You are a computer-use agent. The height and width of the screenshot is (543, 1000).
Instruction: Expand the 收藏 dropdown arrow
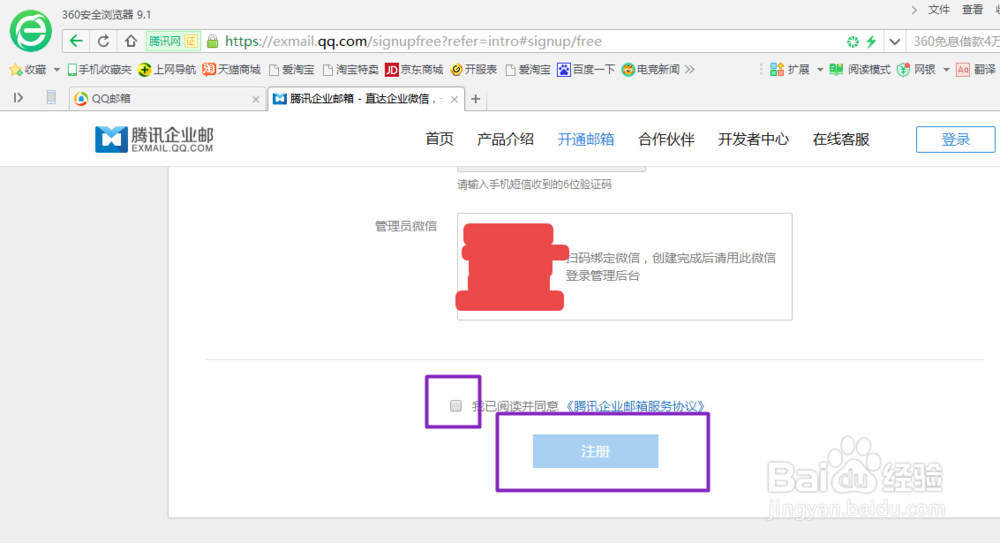pos(57,70)
